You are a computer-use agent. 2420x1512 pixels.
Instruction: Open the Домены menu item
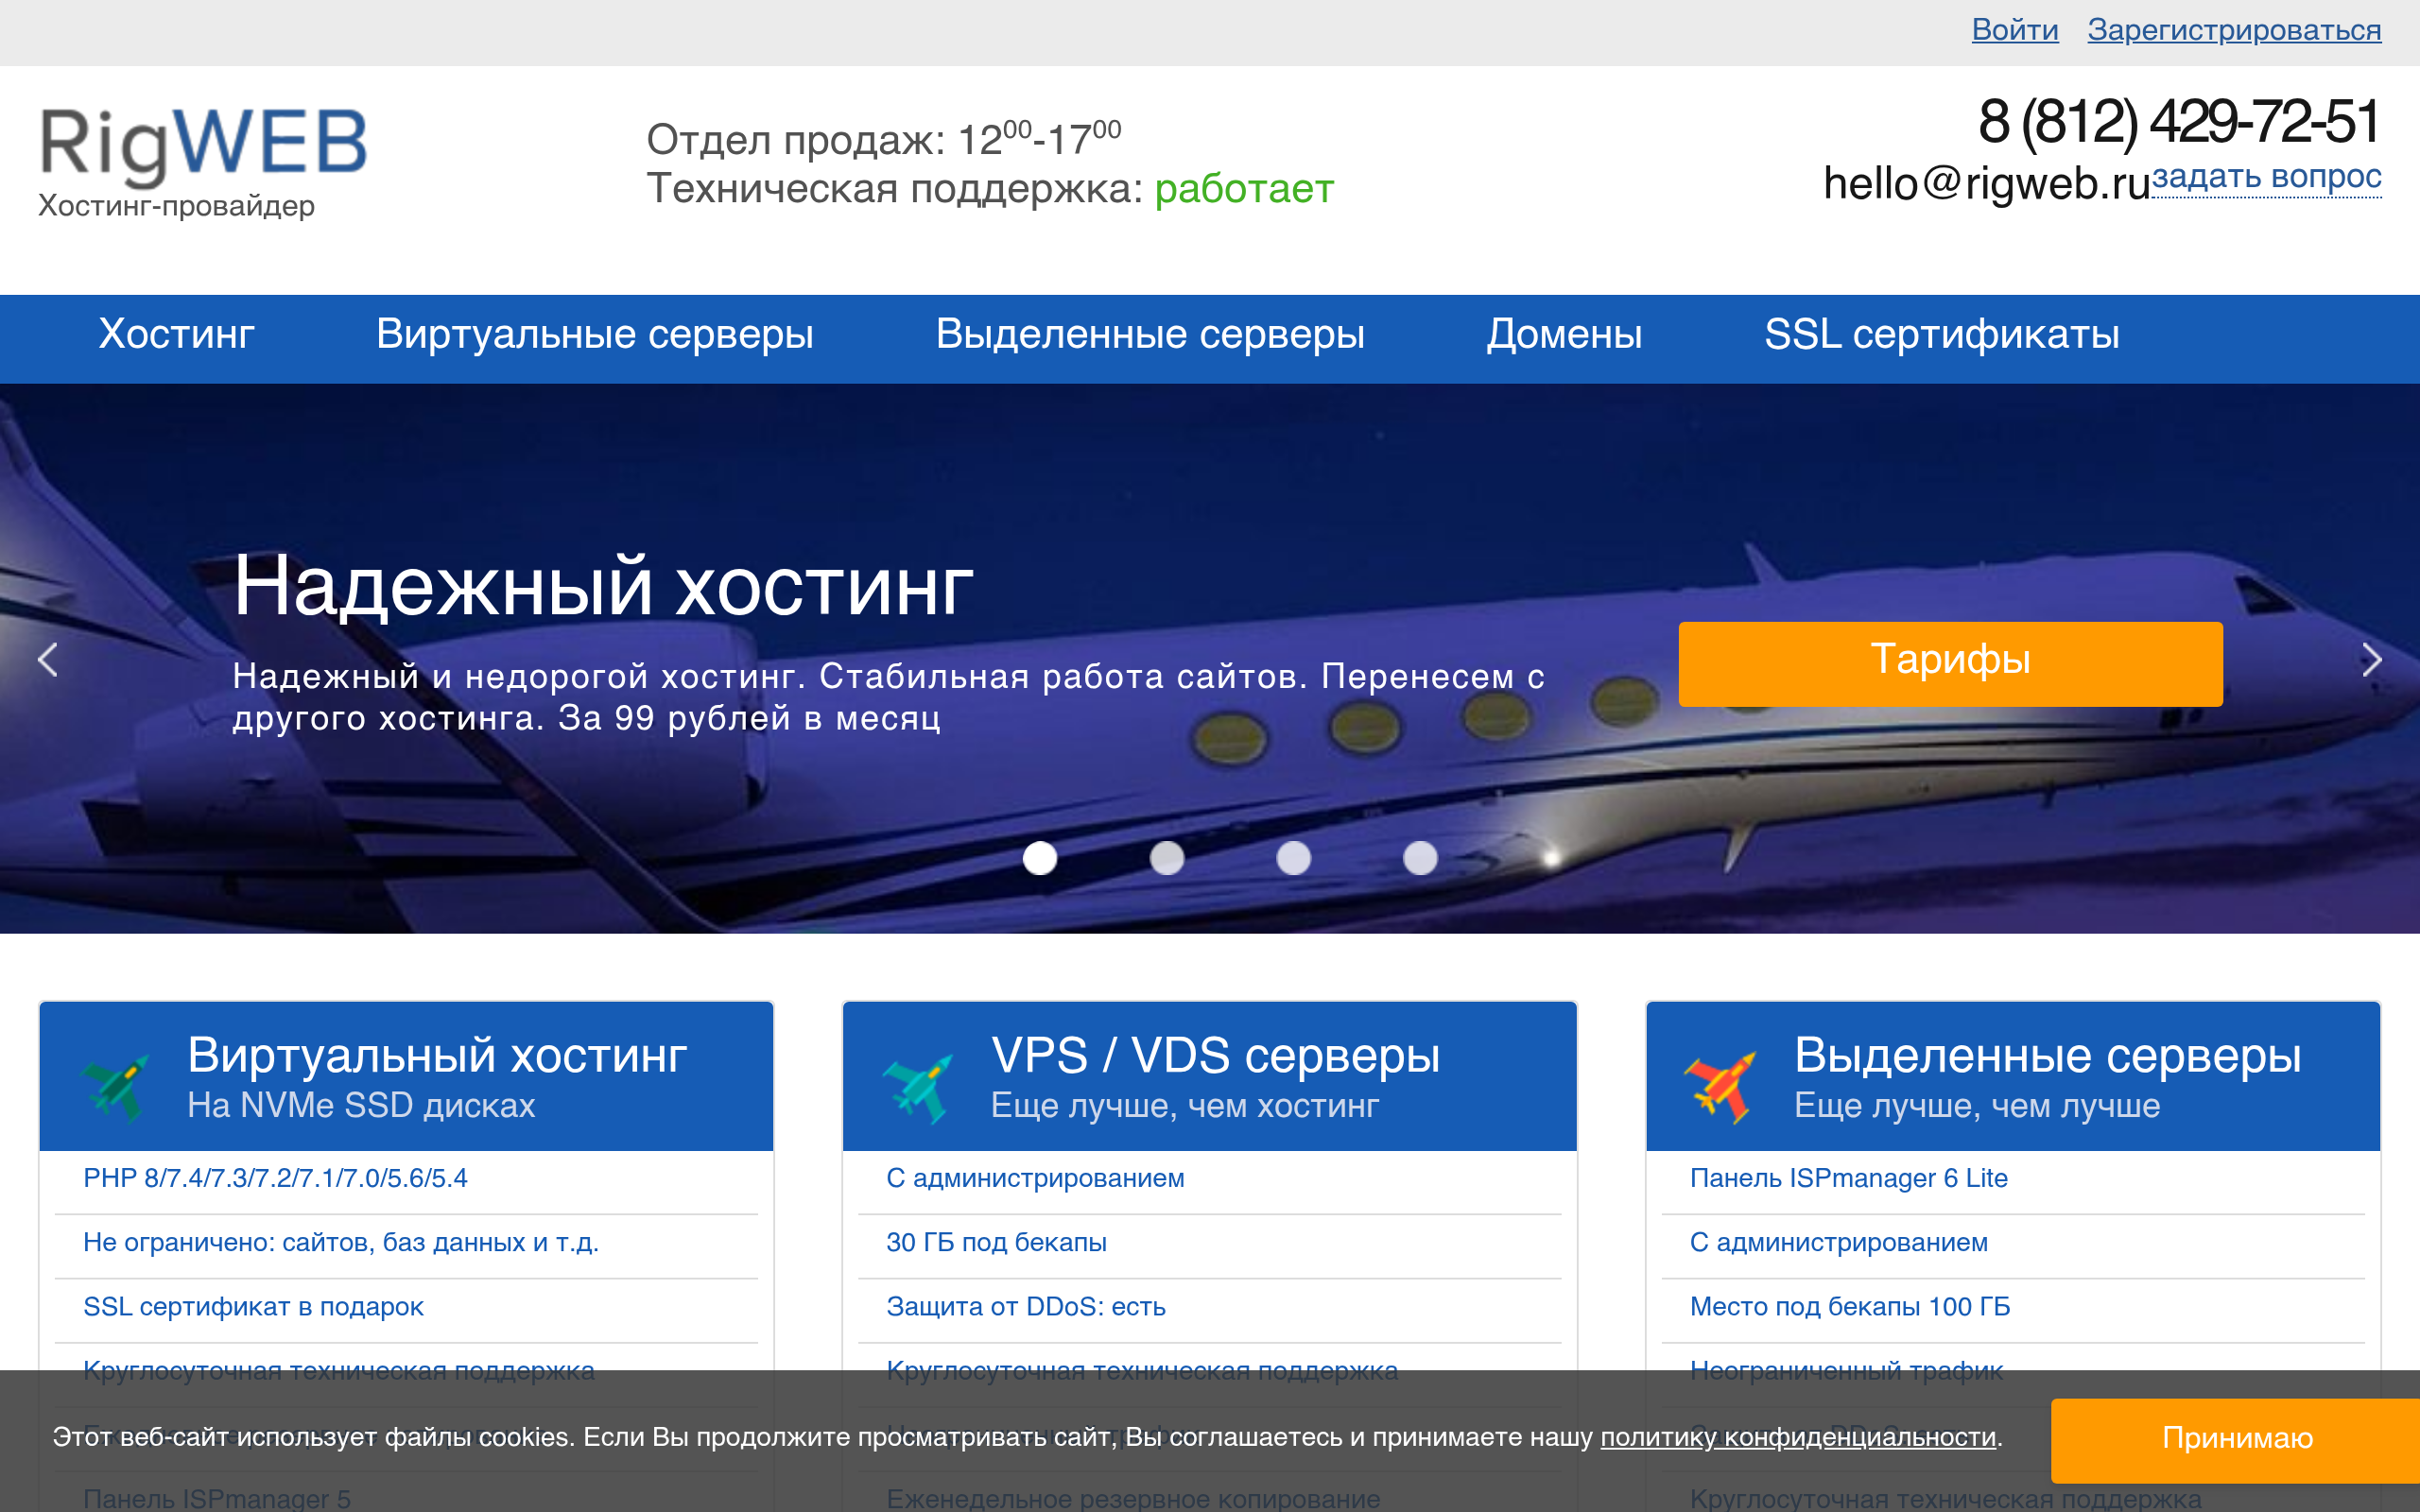(1564, 335)
